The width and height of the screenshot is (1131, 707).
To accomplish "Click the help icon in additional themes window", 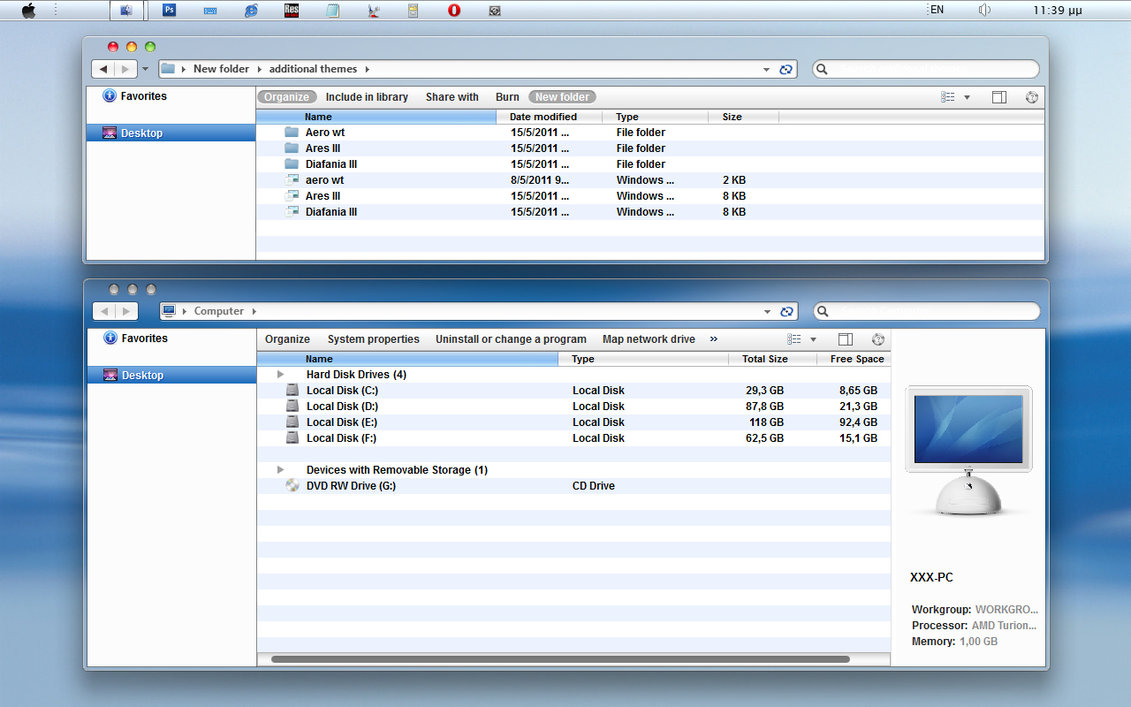I will pos(1032,97).
